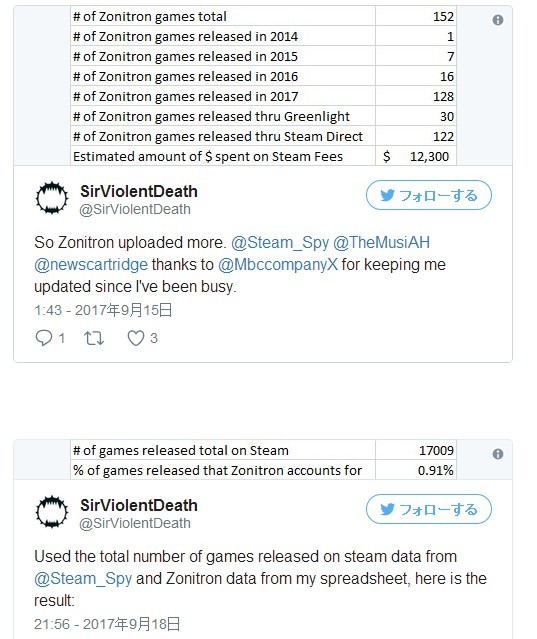Image resolution: width=537 pixels, height=639 pixels.
Task: Follow SirViolentDeath from the second tweet
Action: click(429, 509)
